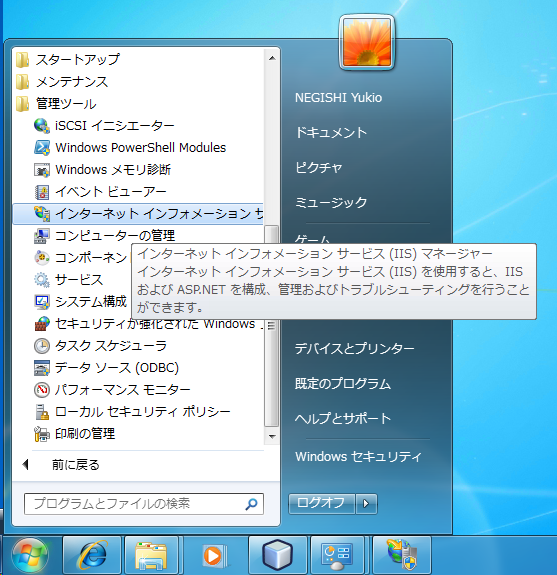
Task: Click the システム構成 icon
Action: [x=42, y=302]
